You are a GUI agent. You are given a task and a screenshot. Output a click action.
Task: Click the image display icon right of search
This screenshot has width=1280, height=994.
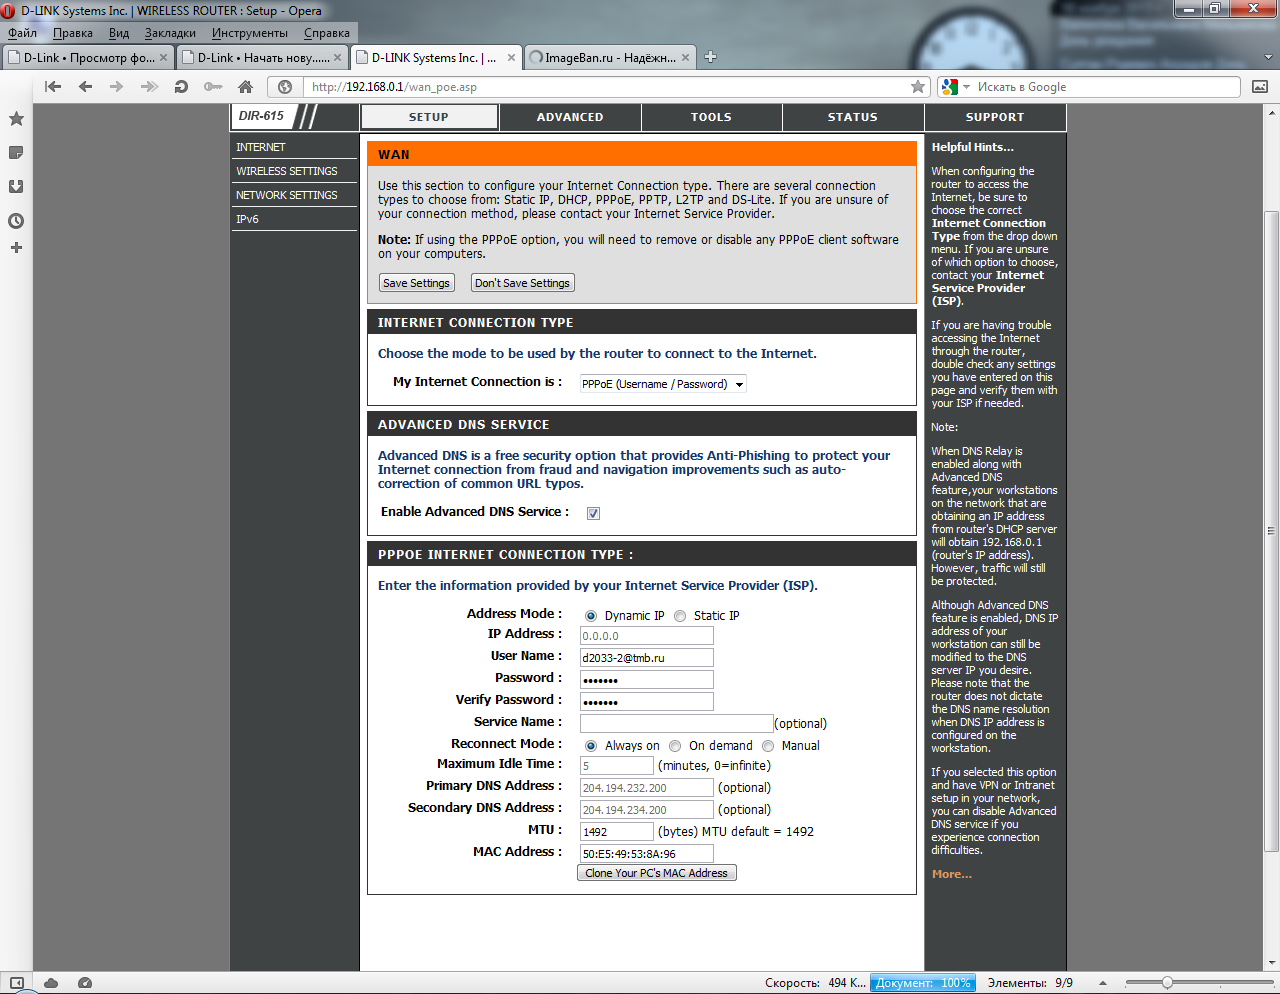1260,87
